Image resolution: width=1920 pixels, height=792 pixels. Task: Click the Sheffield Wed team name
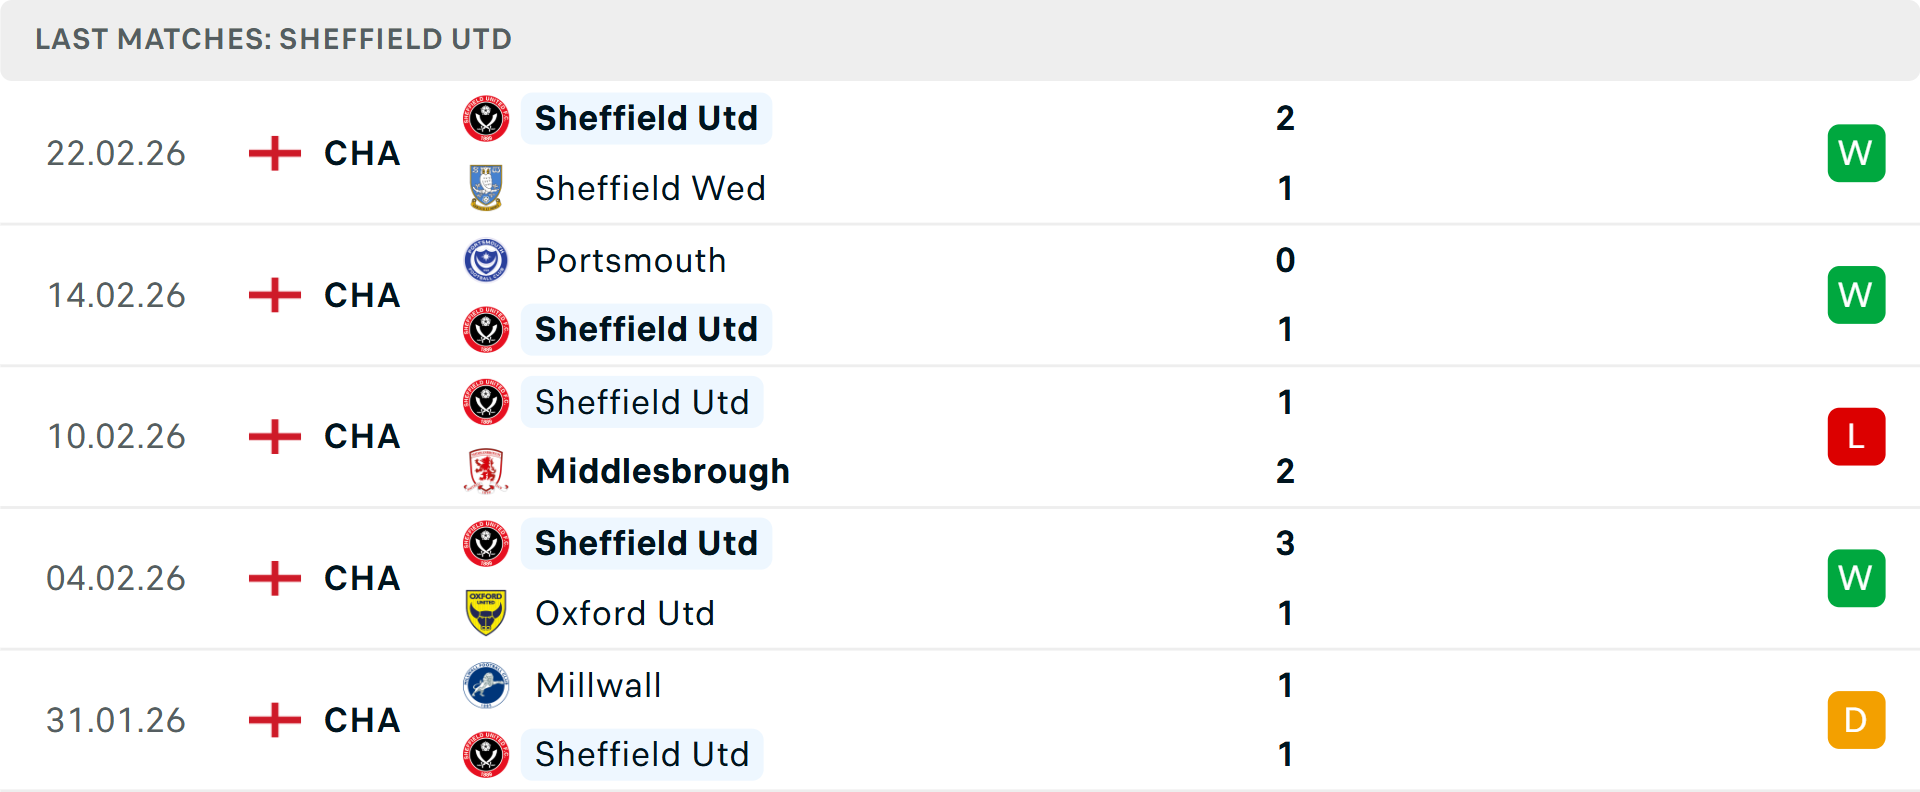pyautogui.click(x=650, y=188)
